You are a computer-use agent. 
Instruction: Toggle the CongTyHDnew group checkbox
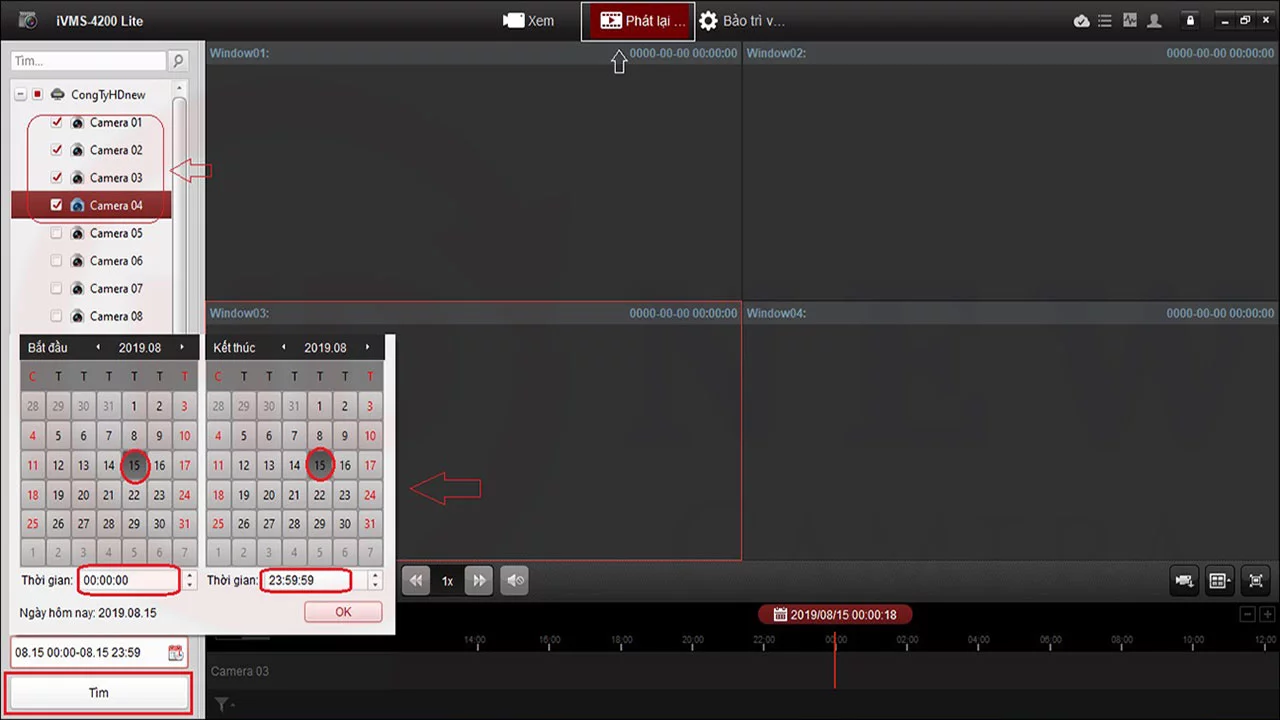[38, 95]
